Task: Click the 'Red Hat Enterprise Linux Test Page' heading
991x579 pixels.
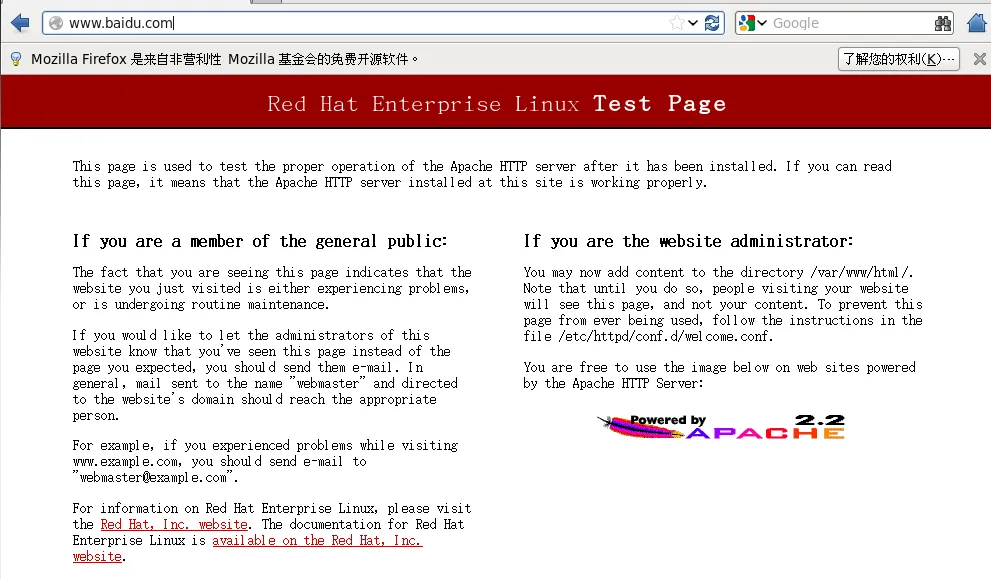Action: pyautogui.click(x=496, y=104)
